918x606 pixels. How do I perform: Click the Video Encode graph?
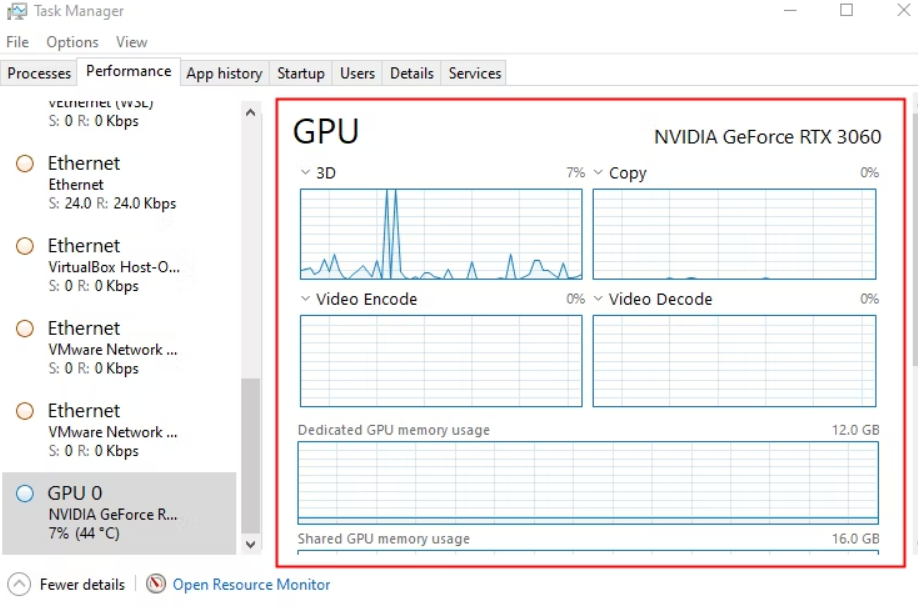click(441, 361)
